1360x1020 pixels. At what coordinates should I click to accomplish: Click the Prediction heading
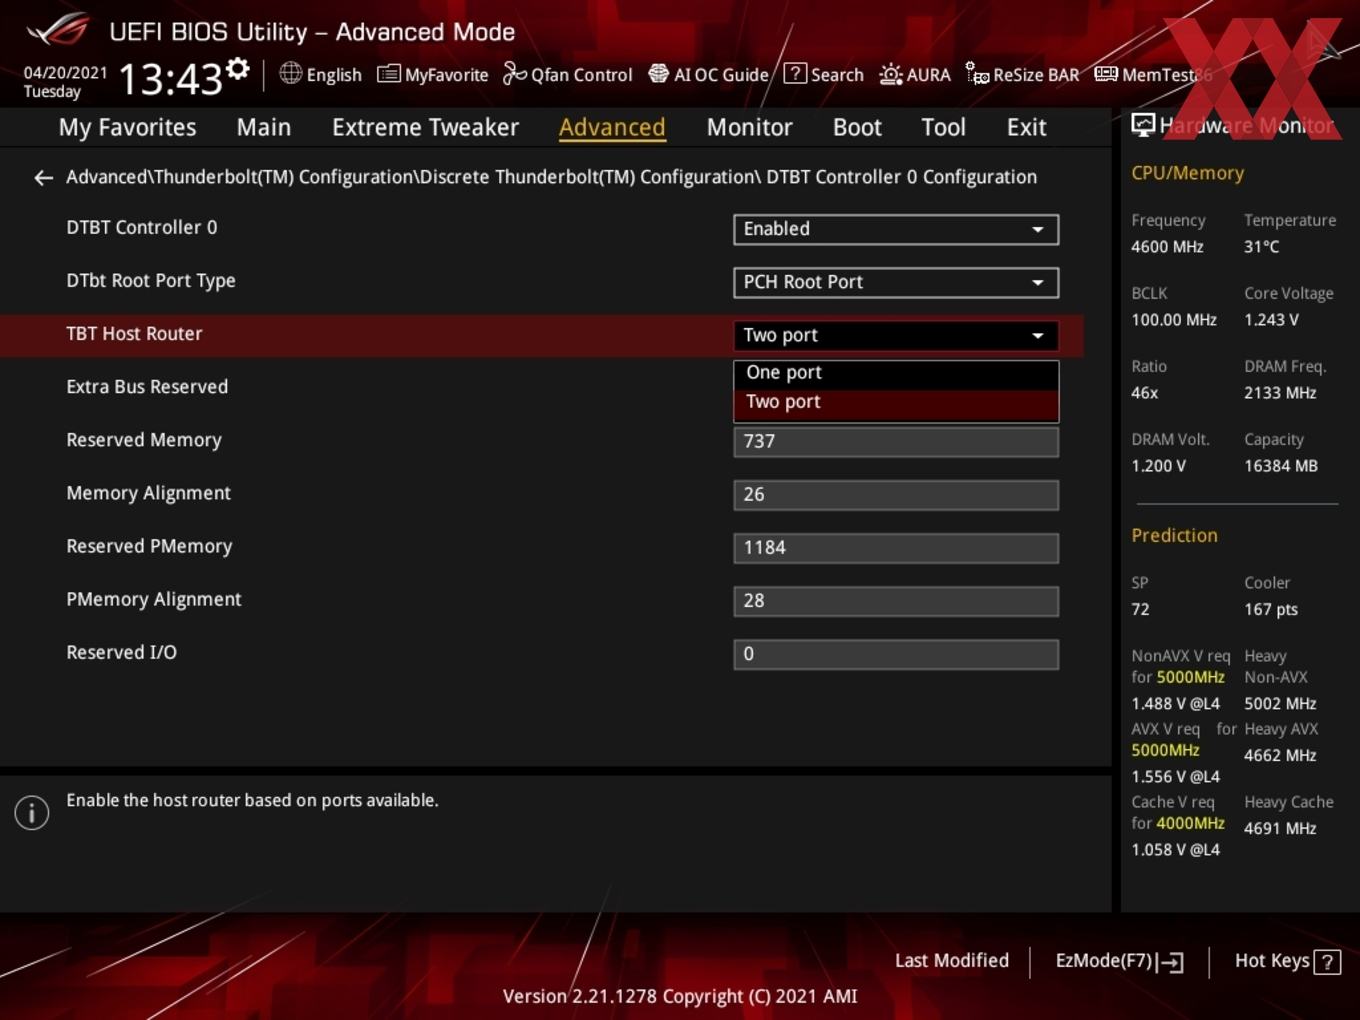point(1174,535)
